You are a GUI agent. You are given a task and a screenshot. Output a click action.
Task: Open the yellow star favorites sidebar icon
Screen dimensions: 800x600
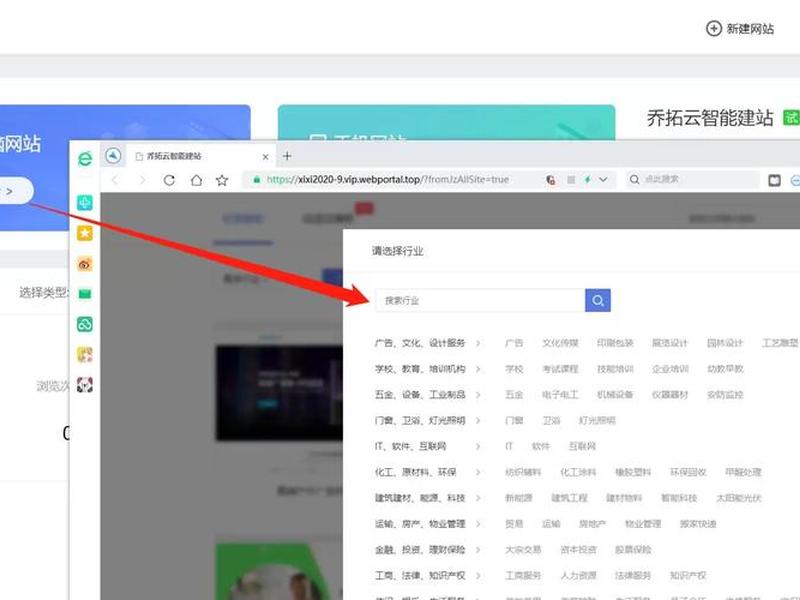click(x=85, y=233)
